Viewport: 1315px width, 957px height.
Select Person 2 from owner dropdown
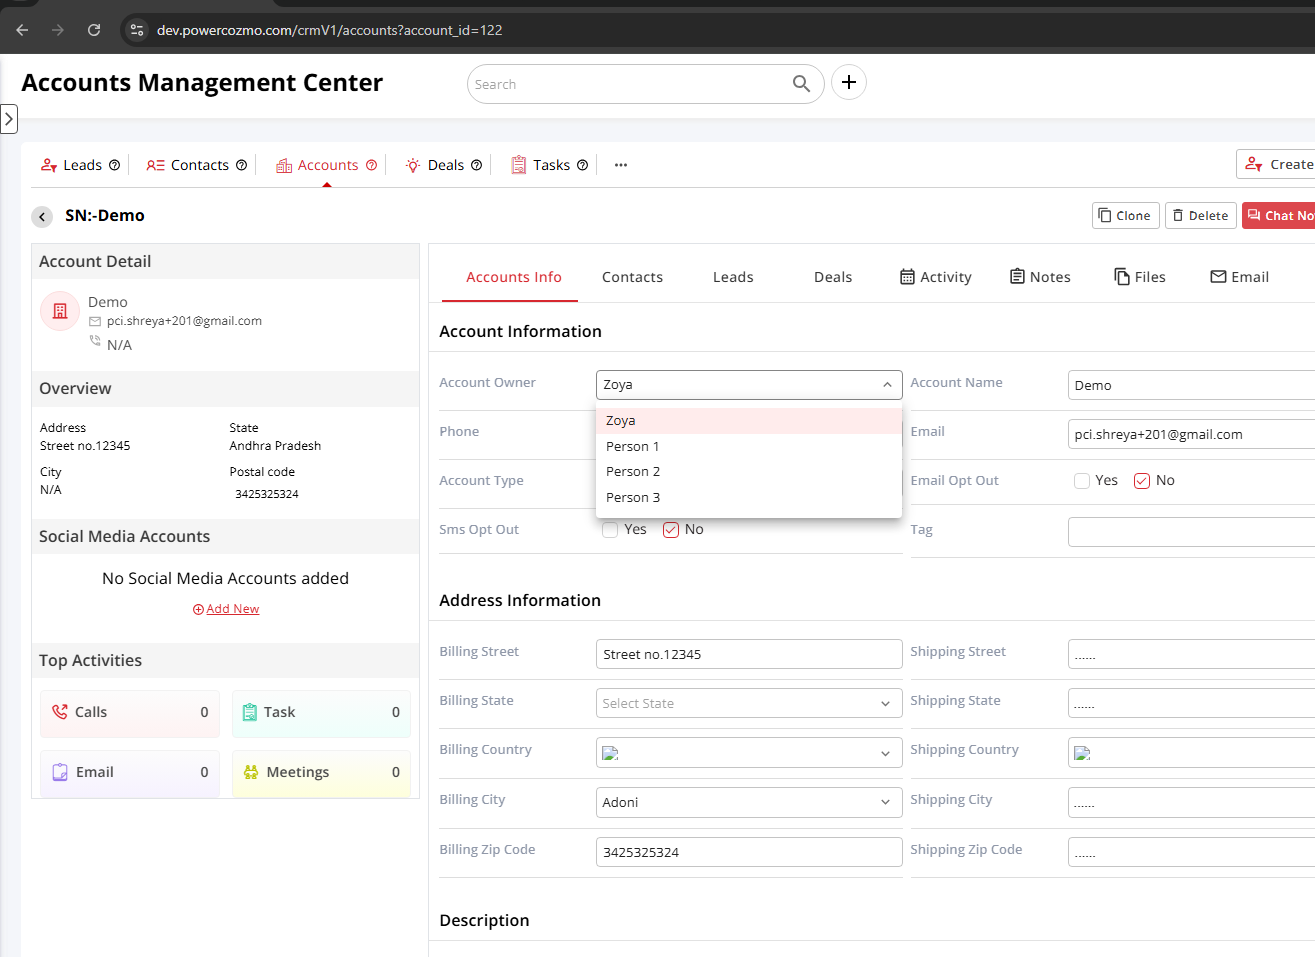click(x=633, y=472)
